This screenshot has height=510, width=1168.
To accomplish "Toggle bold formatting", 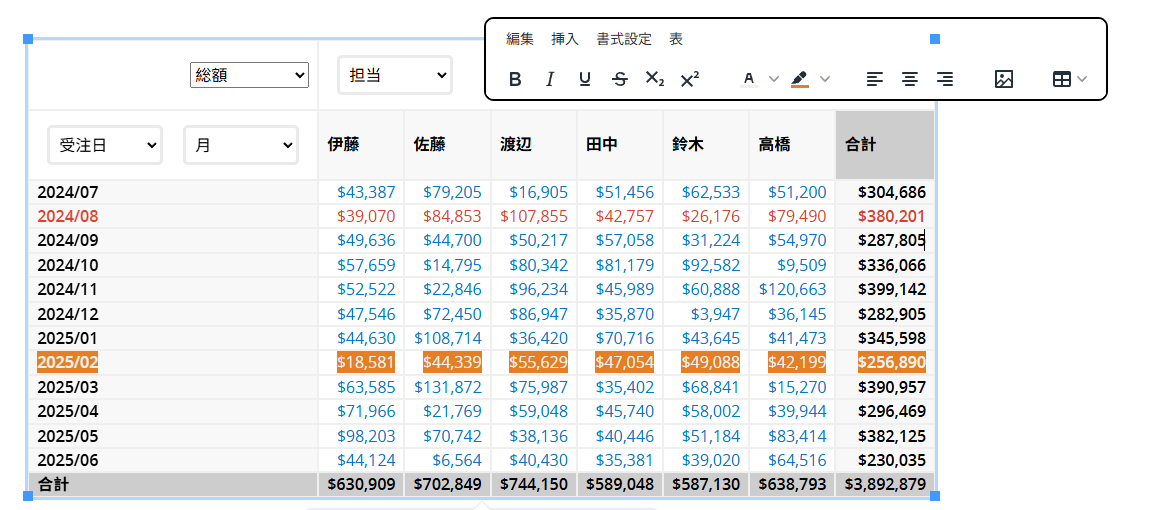I will point(515,79).
